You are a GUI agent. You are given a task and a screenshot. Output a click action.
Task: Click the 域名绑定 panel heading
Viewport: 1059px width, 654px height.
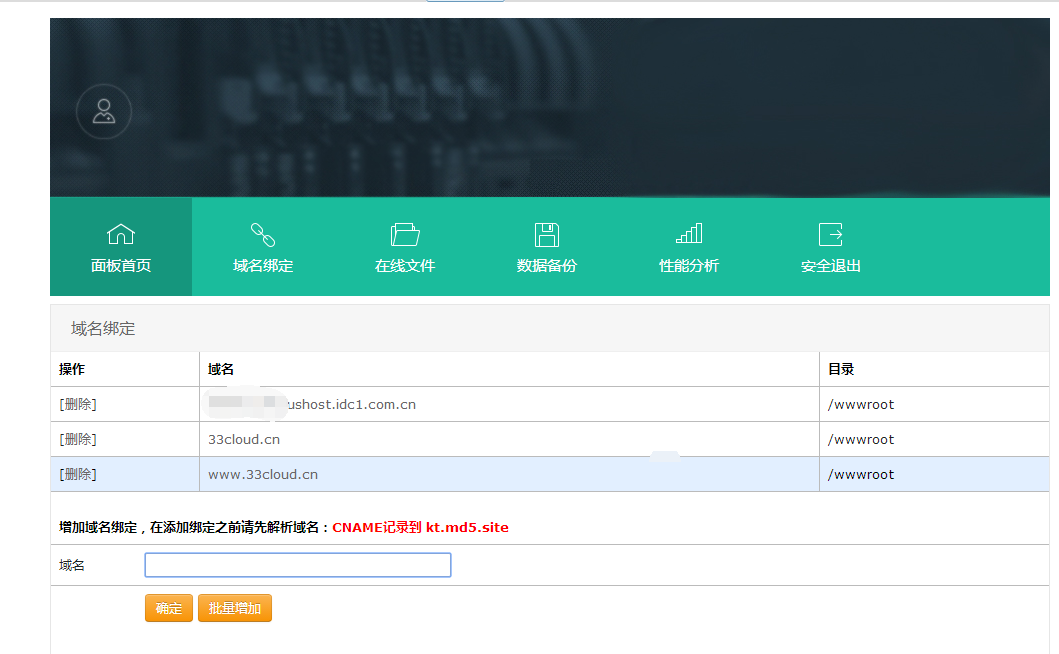(103, 328)
